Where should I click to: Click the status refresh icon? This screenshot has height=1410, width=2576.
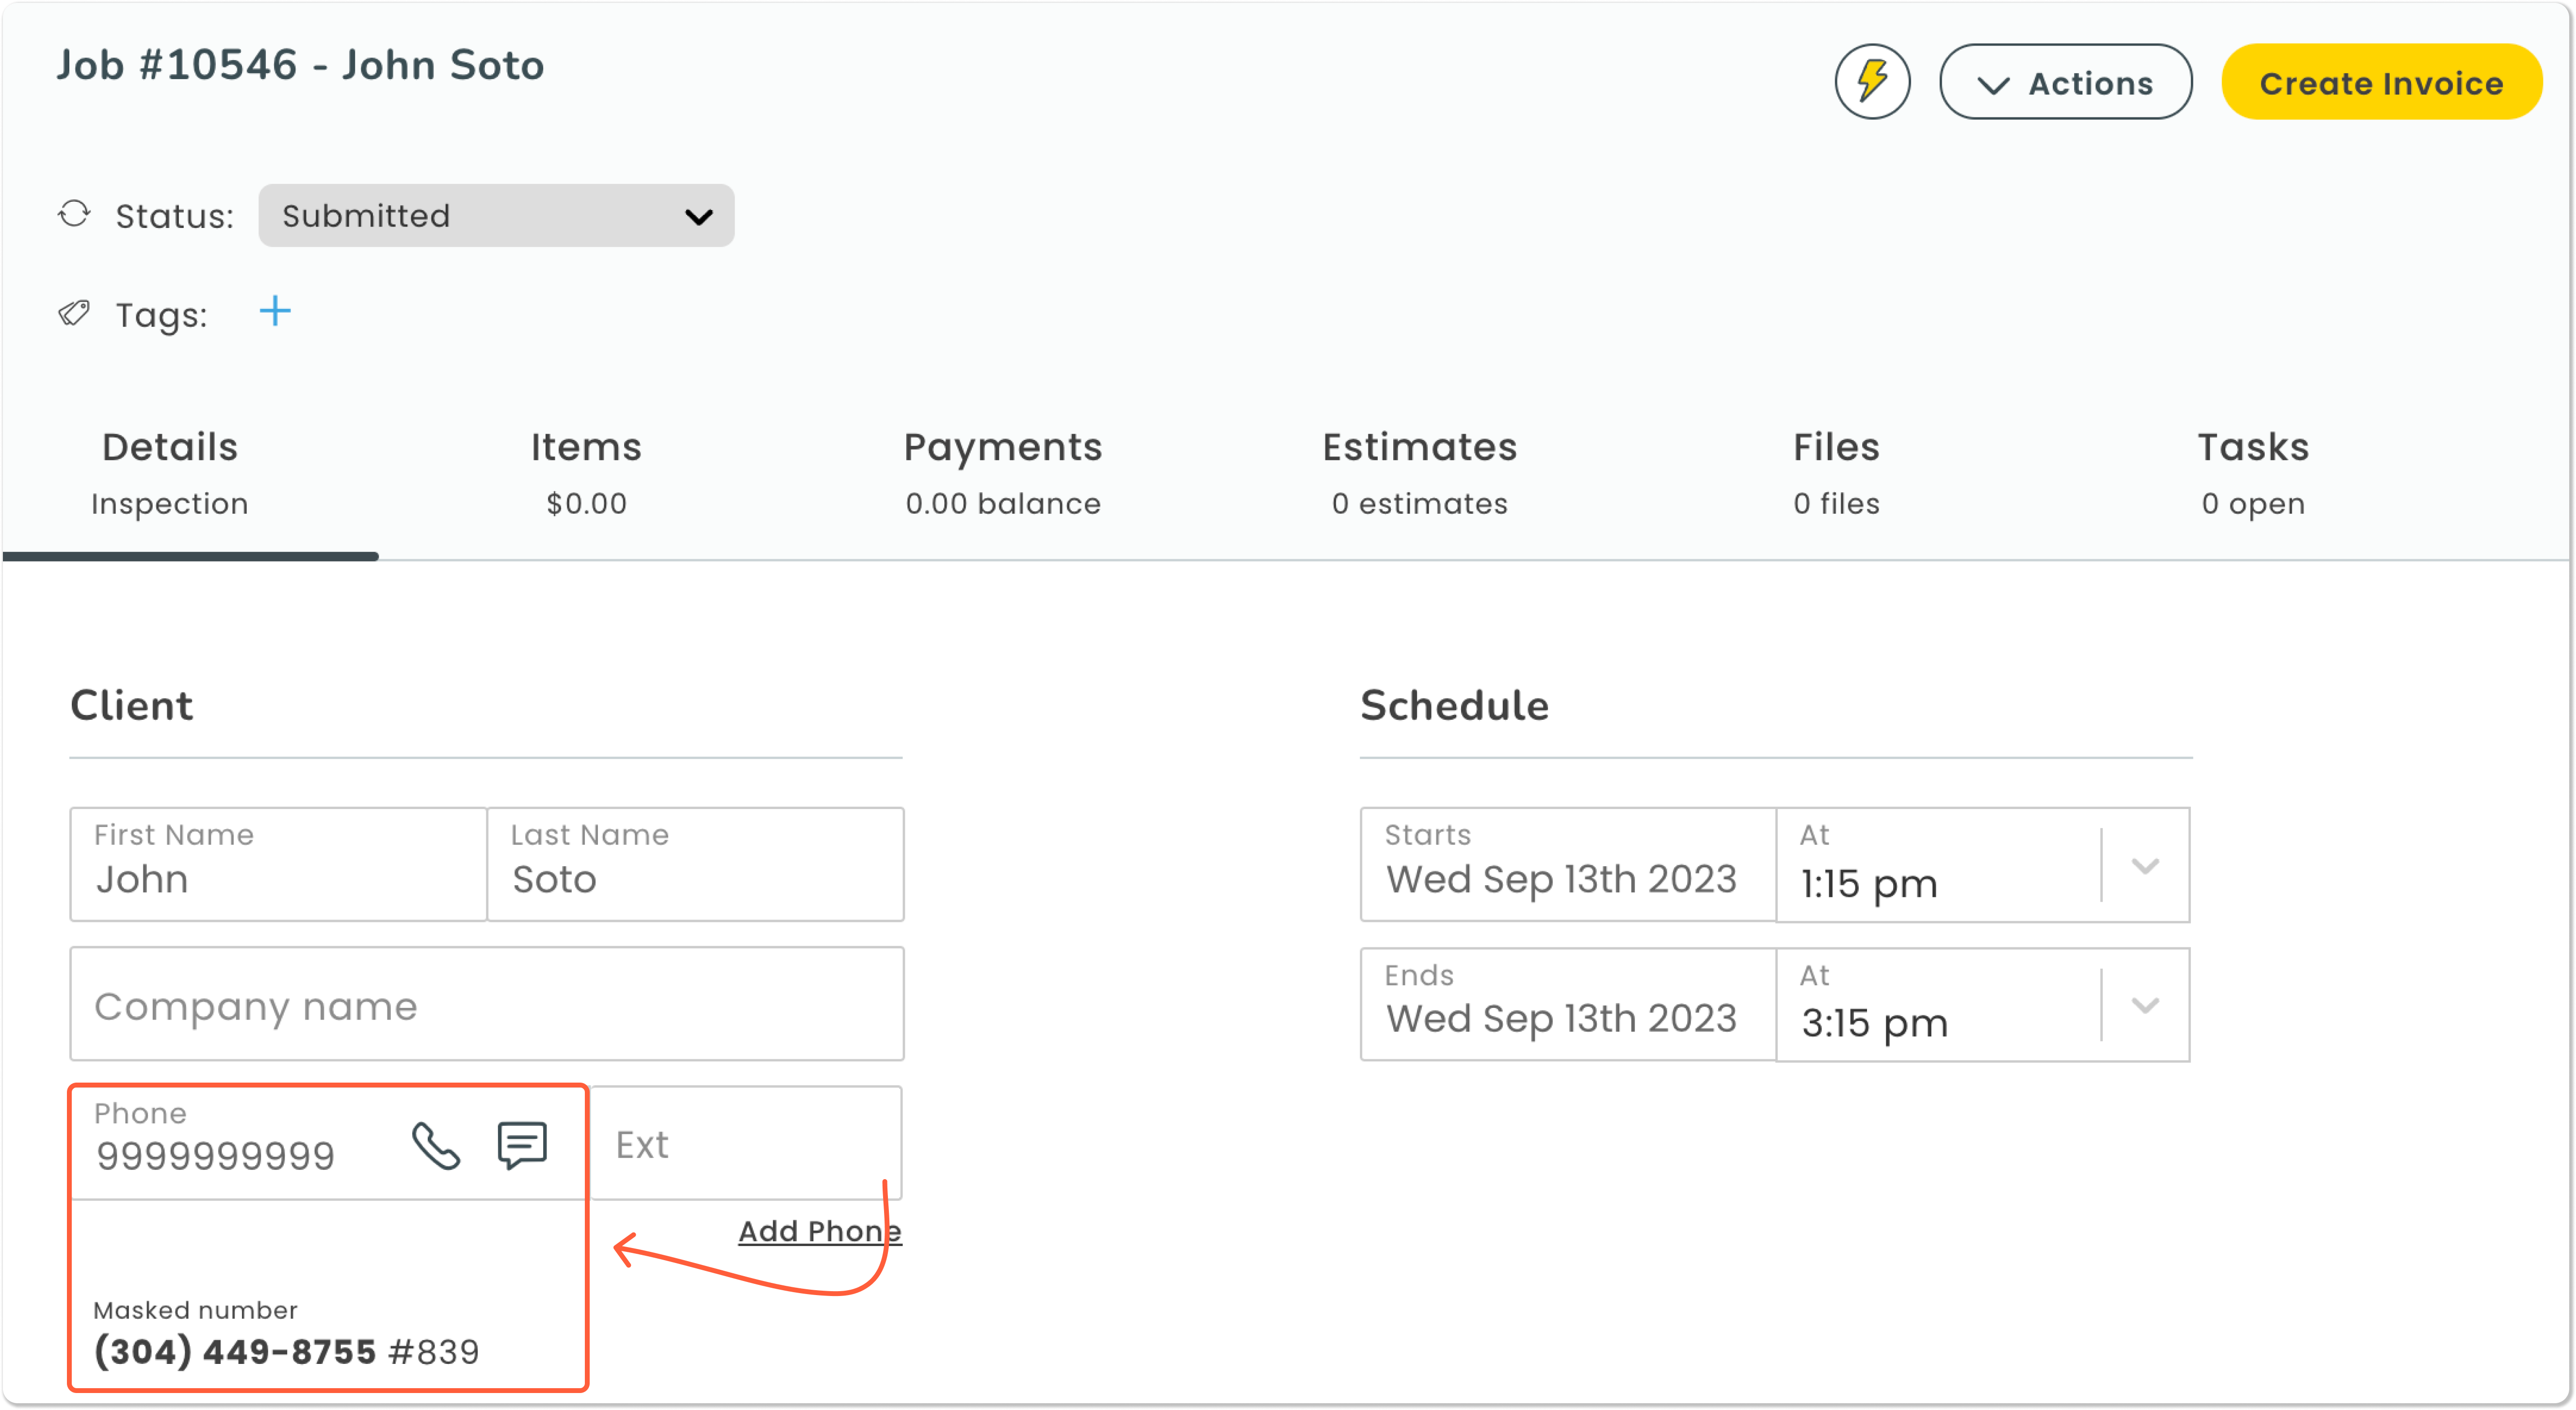click(x=74, y=214)
